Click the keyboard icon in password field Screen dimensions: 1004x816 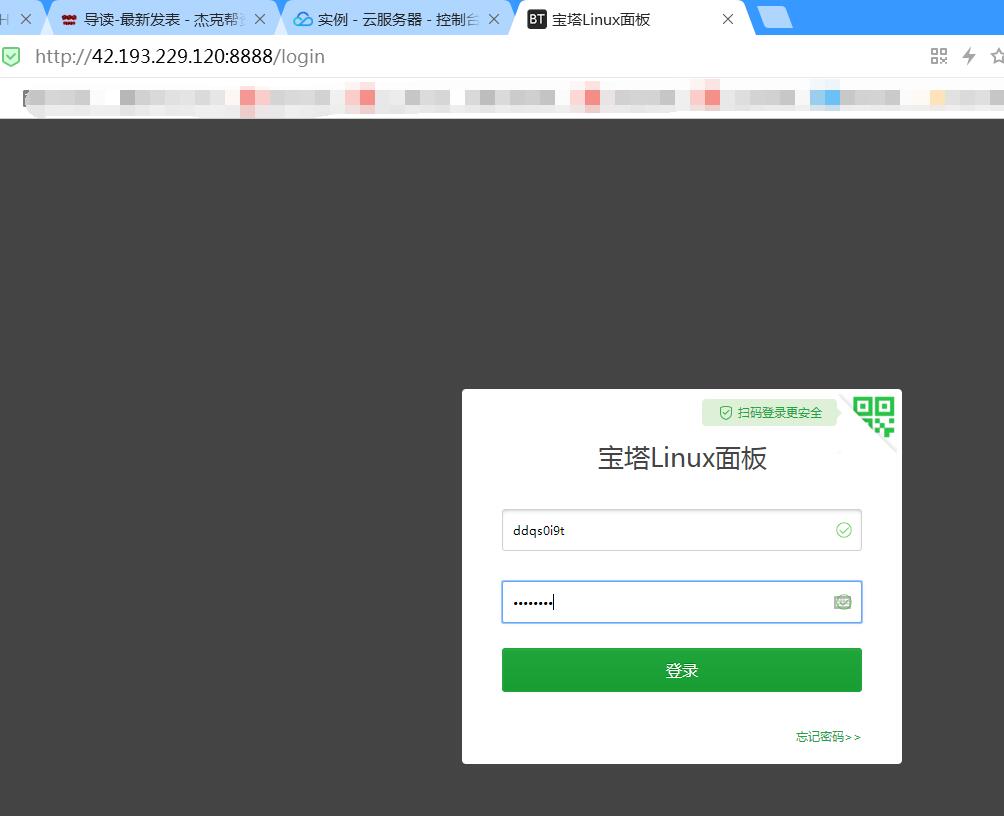843,602
